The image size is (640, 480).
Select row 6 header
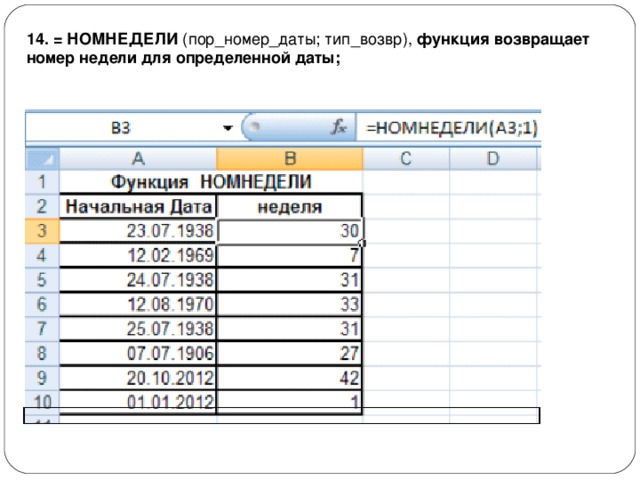pos(42,304)
